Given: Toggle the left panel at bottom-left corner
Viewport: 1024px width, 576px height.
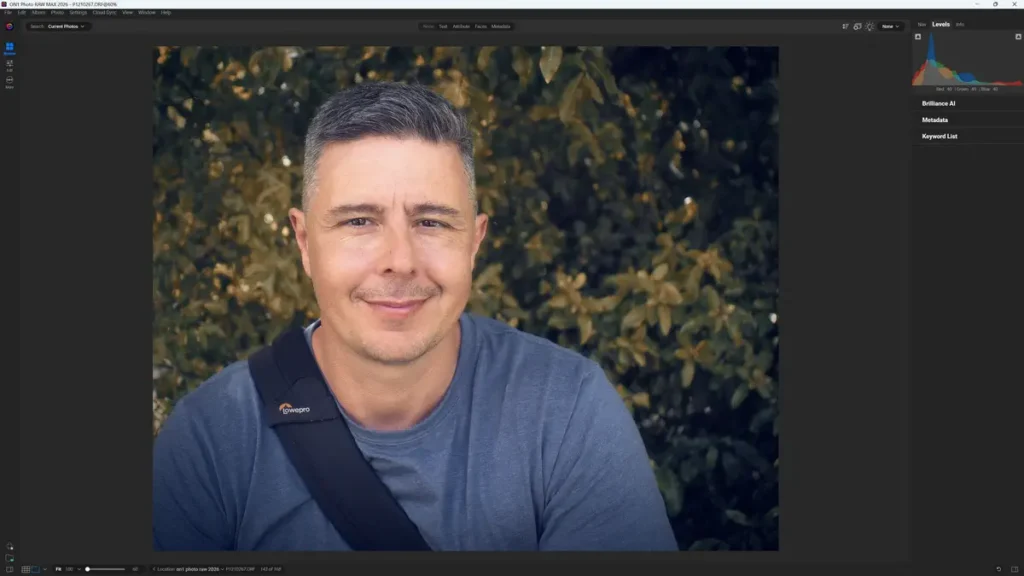Looking at the screenshot, I should tap(9, 569).
